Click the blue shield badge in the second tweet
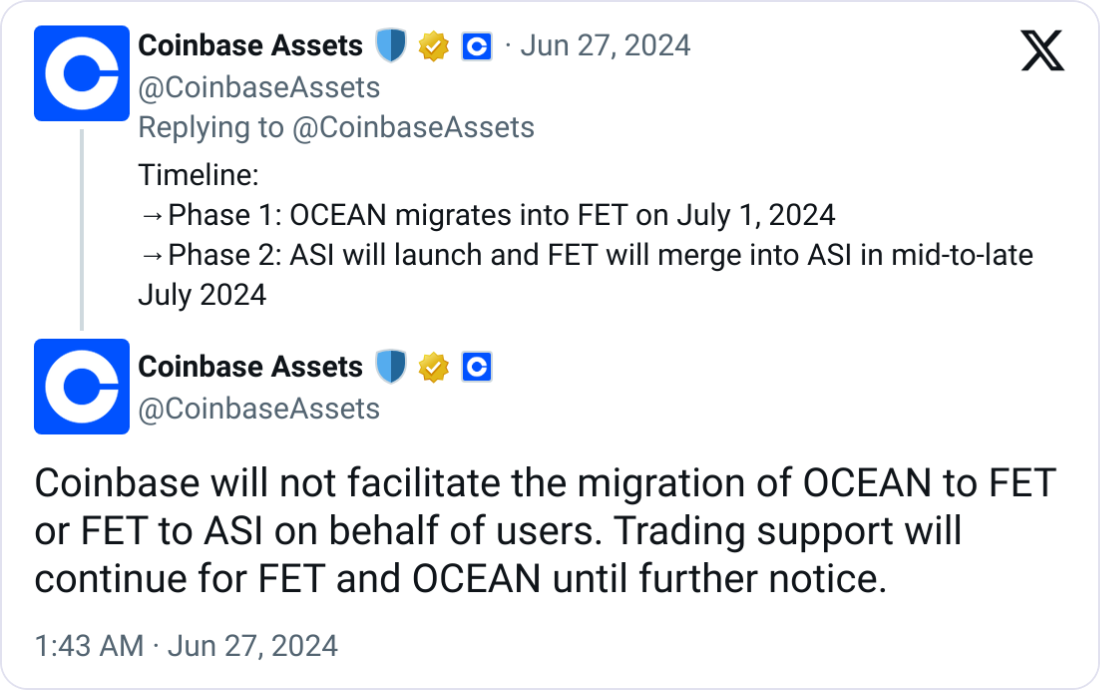The image size is (1100, 690). coord(390,367)
